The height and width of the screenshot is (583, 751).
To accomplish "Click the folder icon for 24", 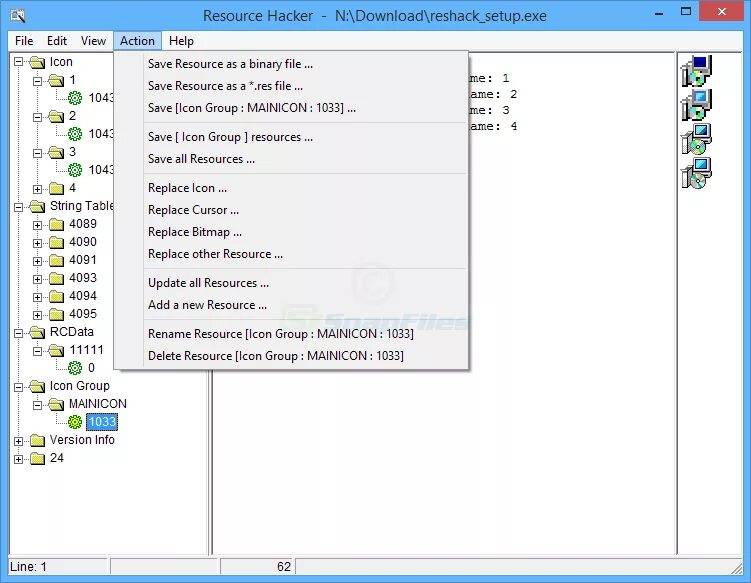I will tap(37, 458).
